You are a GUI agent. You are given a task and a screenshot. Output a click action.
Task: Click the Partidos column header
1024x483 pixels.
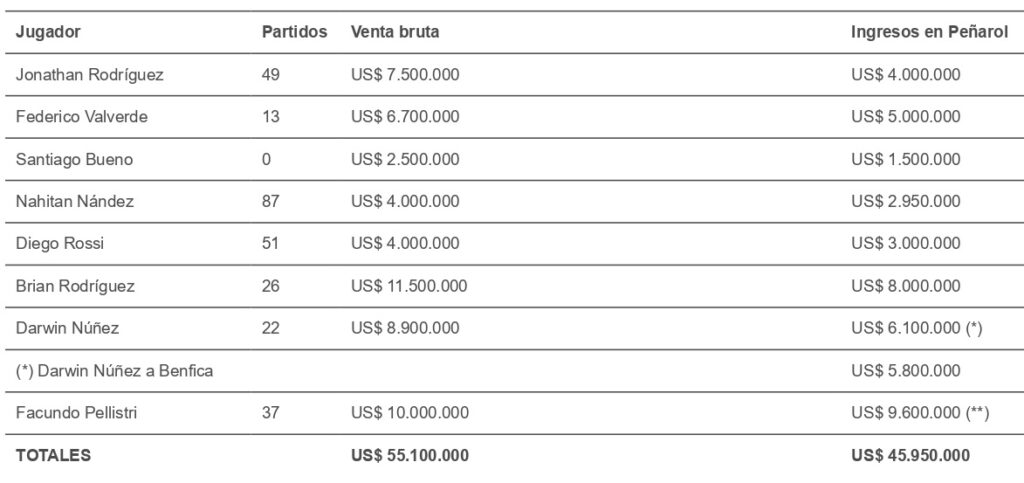295,32
